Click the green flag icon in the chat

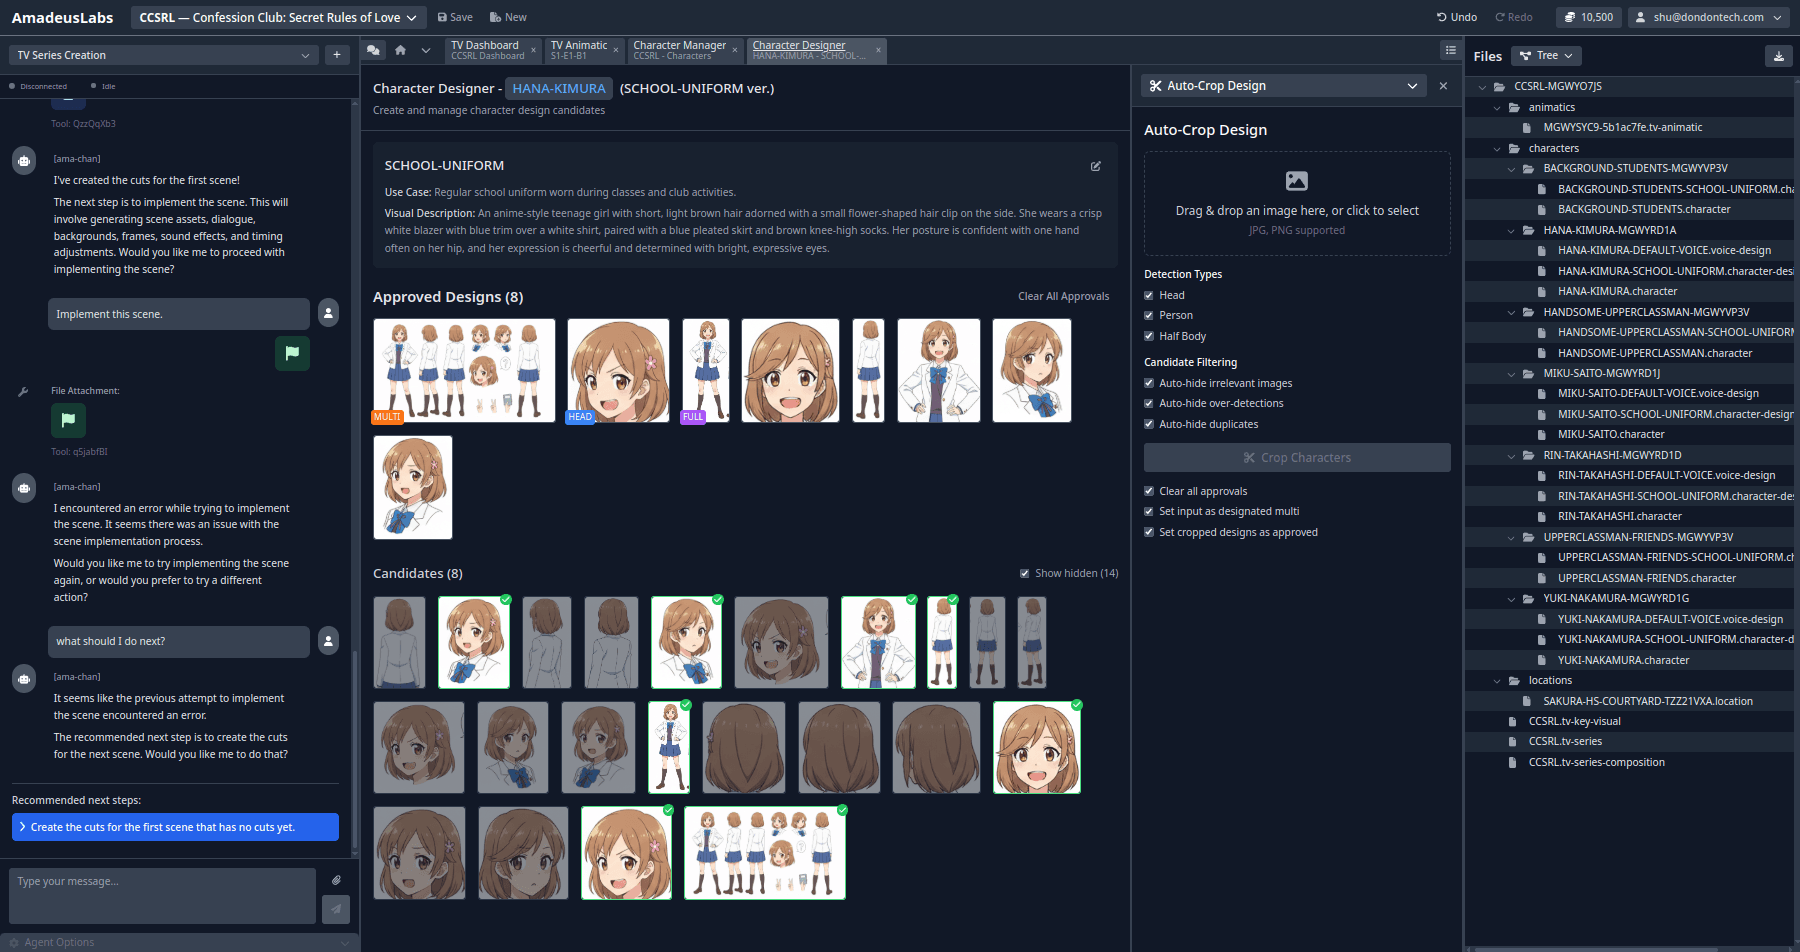(292, 353)
